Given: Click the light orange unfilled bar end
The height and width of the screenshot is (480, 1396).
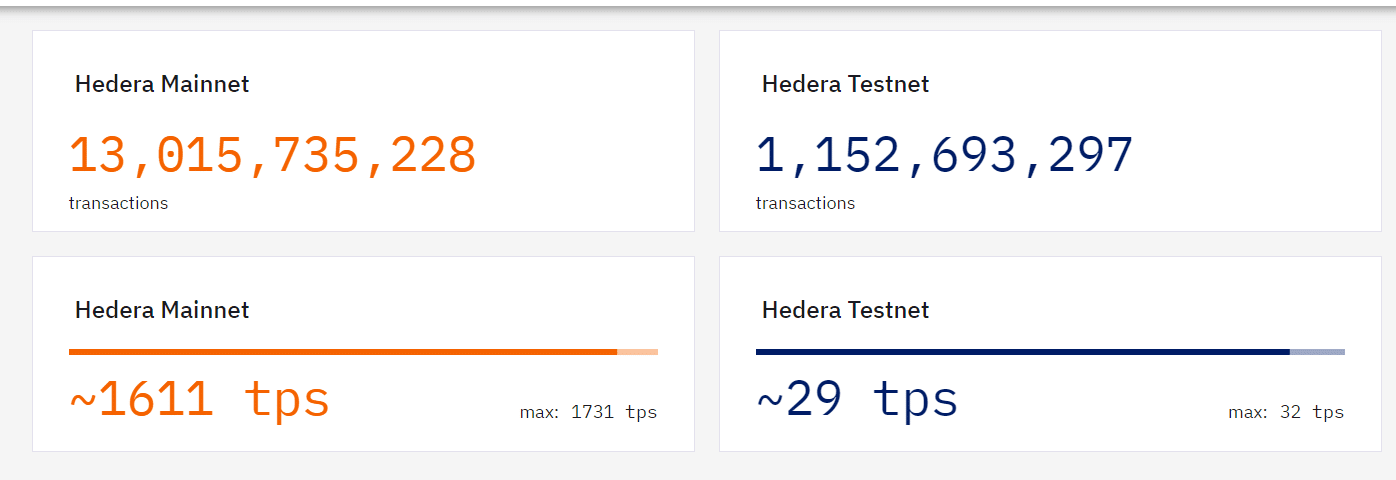Looking at the screenshot, I should [637, 352].
